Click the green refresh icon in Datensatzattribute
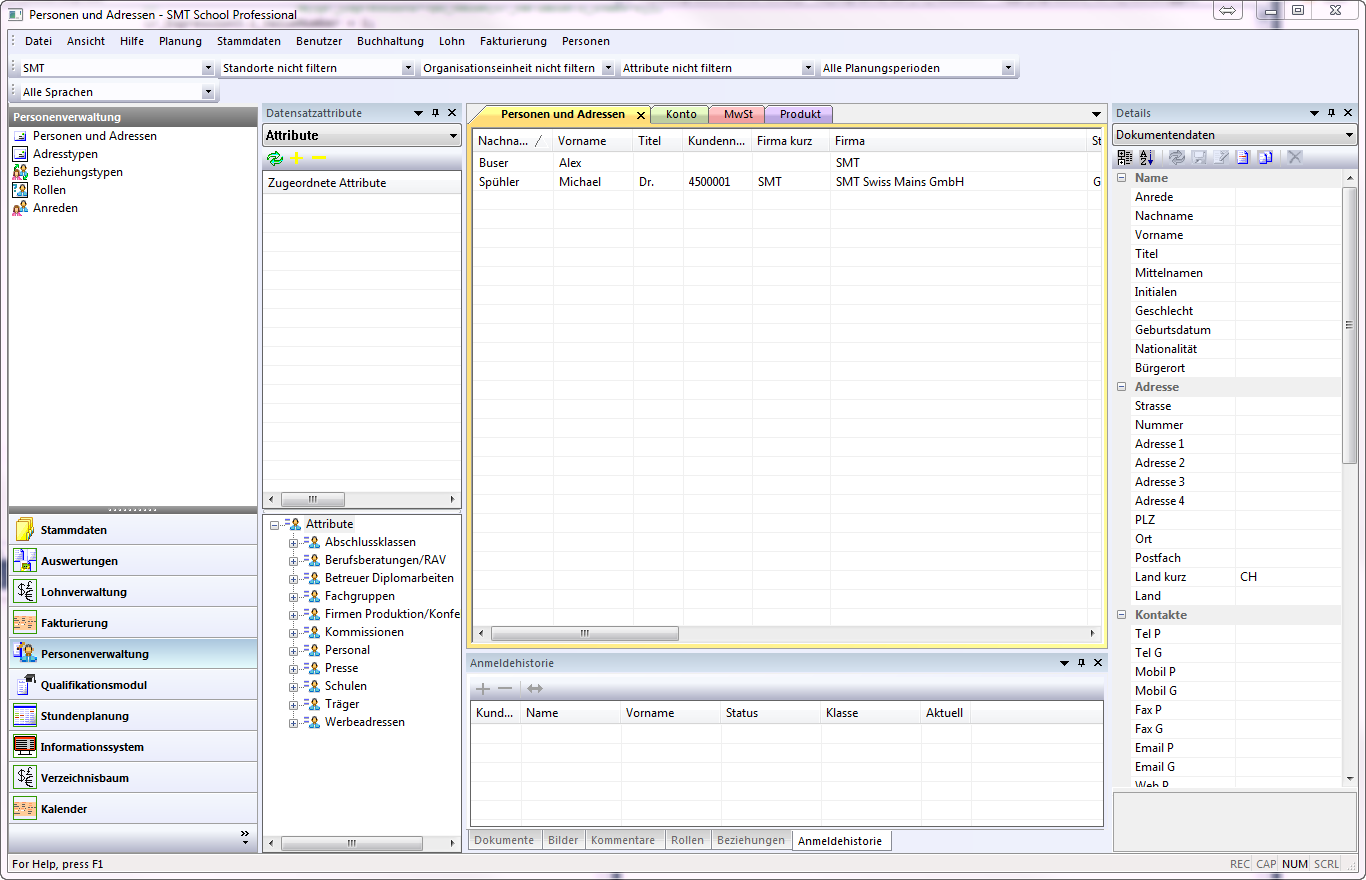Image resolution: width=1366 pixels, height=880 pixels. coord(274,158)
